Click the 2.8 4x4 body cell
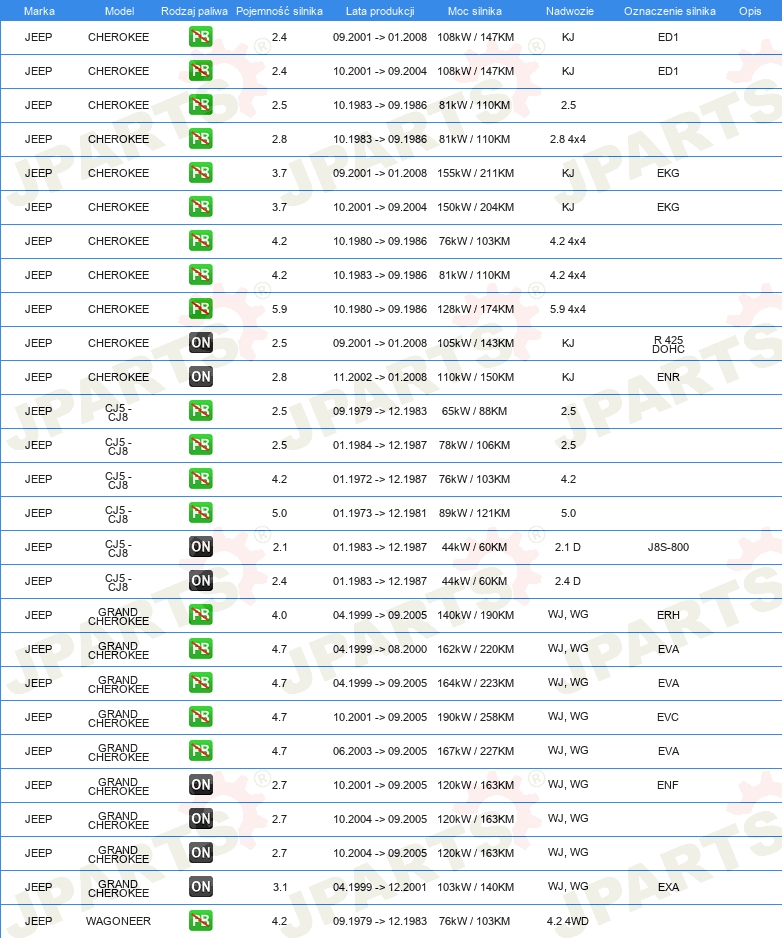The image size is (782, 938). pos(568,139)
